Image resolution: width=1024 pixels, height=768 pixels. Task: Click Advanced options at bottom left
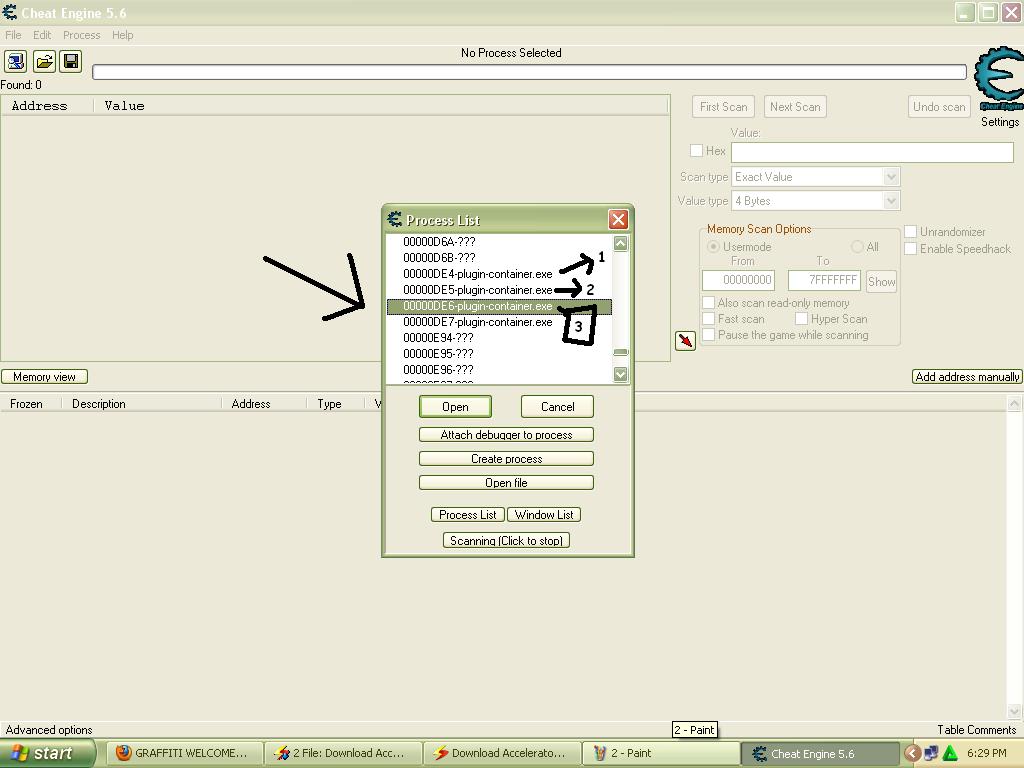(x=49, y=730)
